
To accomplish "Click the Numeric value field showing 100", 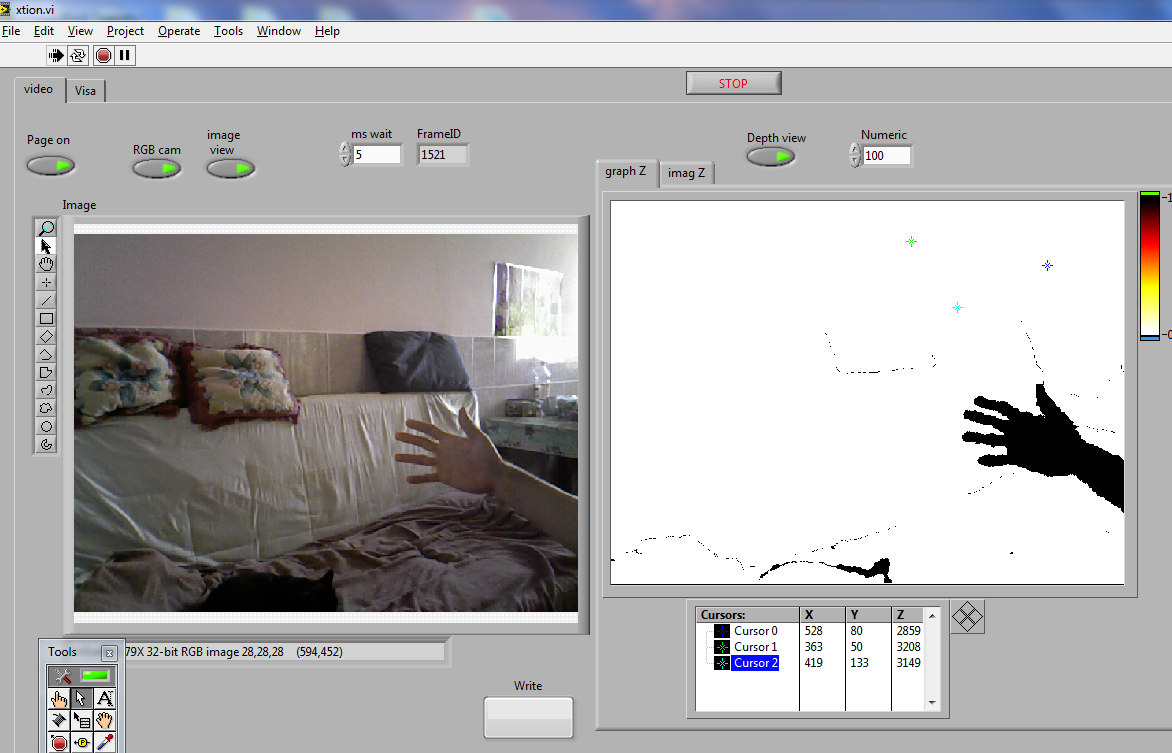I will point(886,155).
